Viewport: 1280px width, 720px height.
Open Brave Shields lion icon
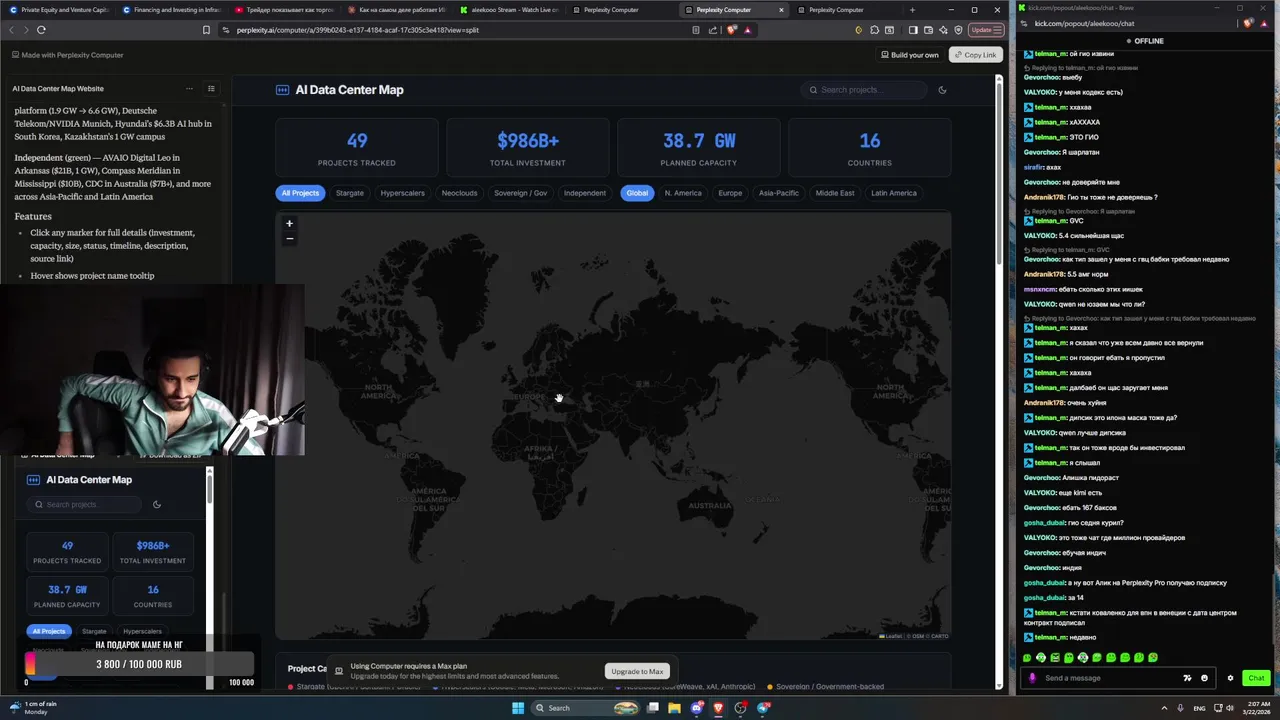coord(731,30)
